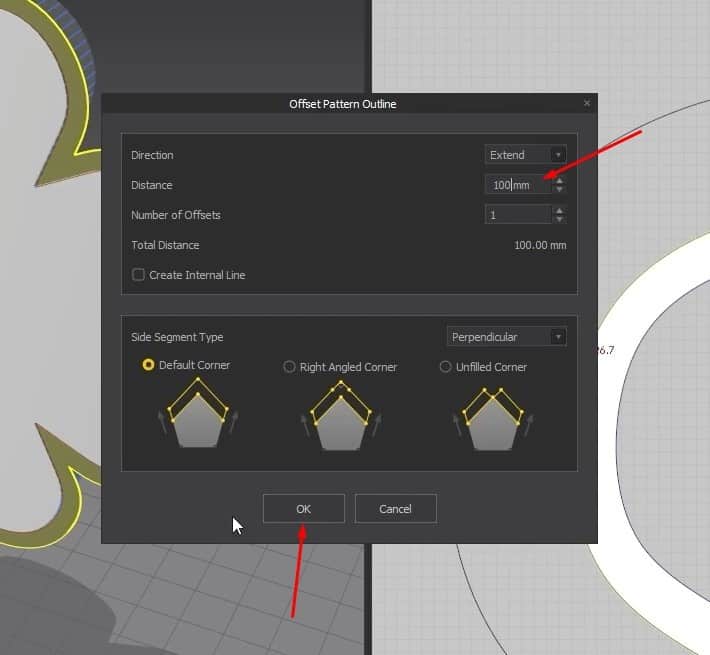710x655 pixels.
Task: Click the Number of Offsets label
Action: pyautogui.click(x=176, y=215)
